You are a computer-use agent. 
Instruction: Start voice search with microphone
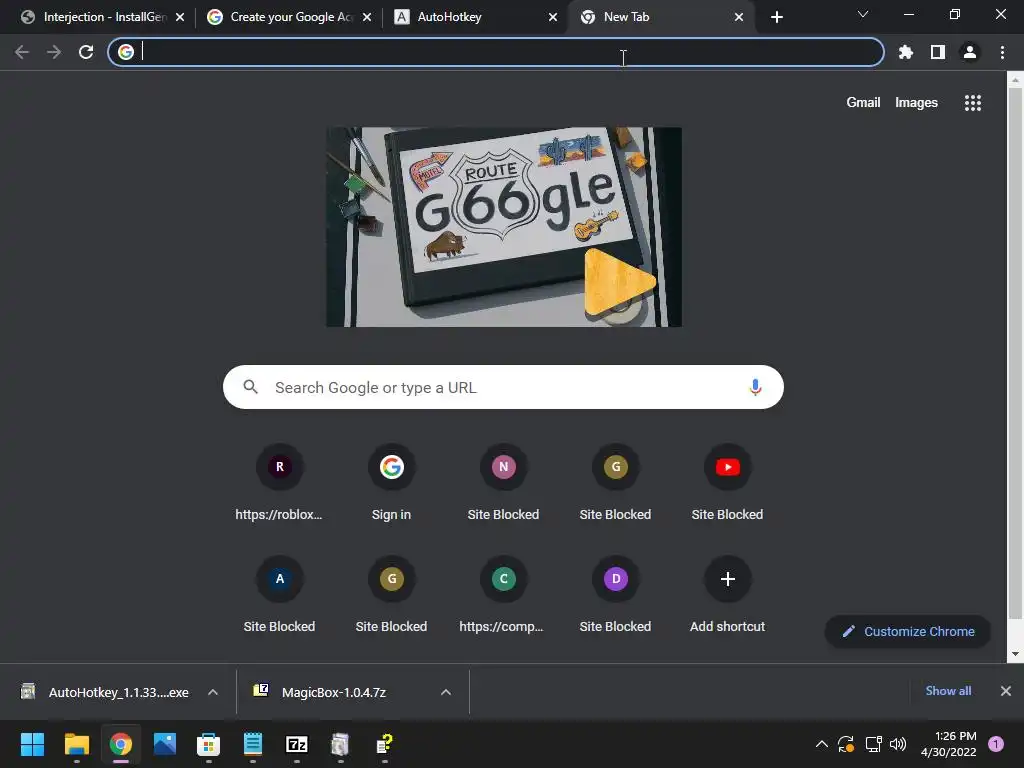755,387
